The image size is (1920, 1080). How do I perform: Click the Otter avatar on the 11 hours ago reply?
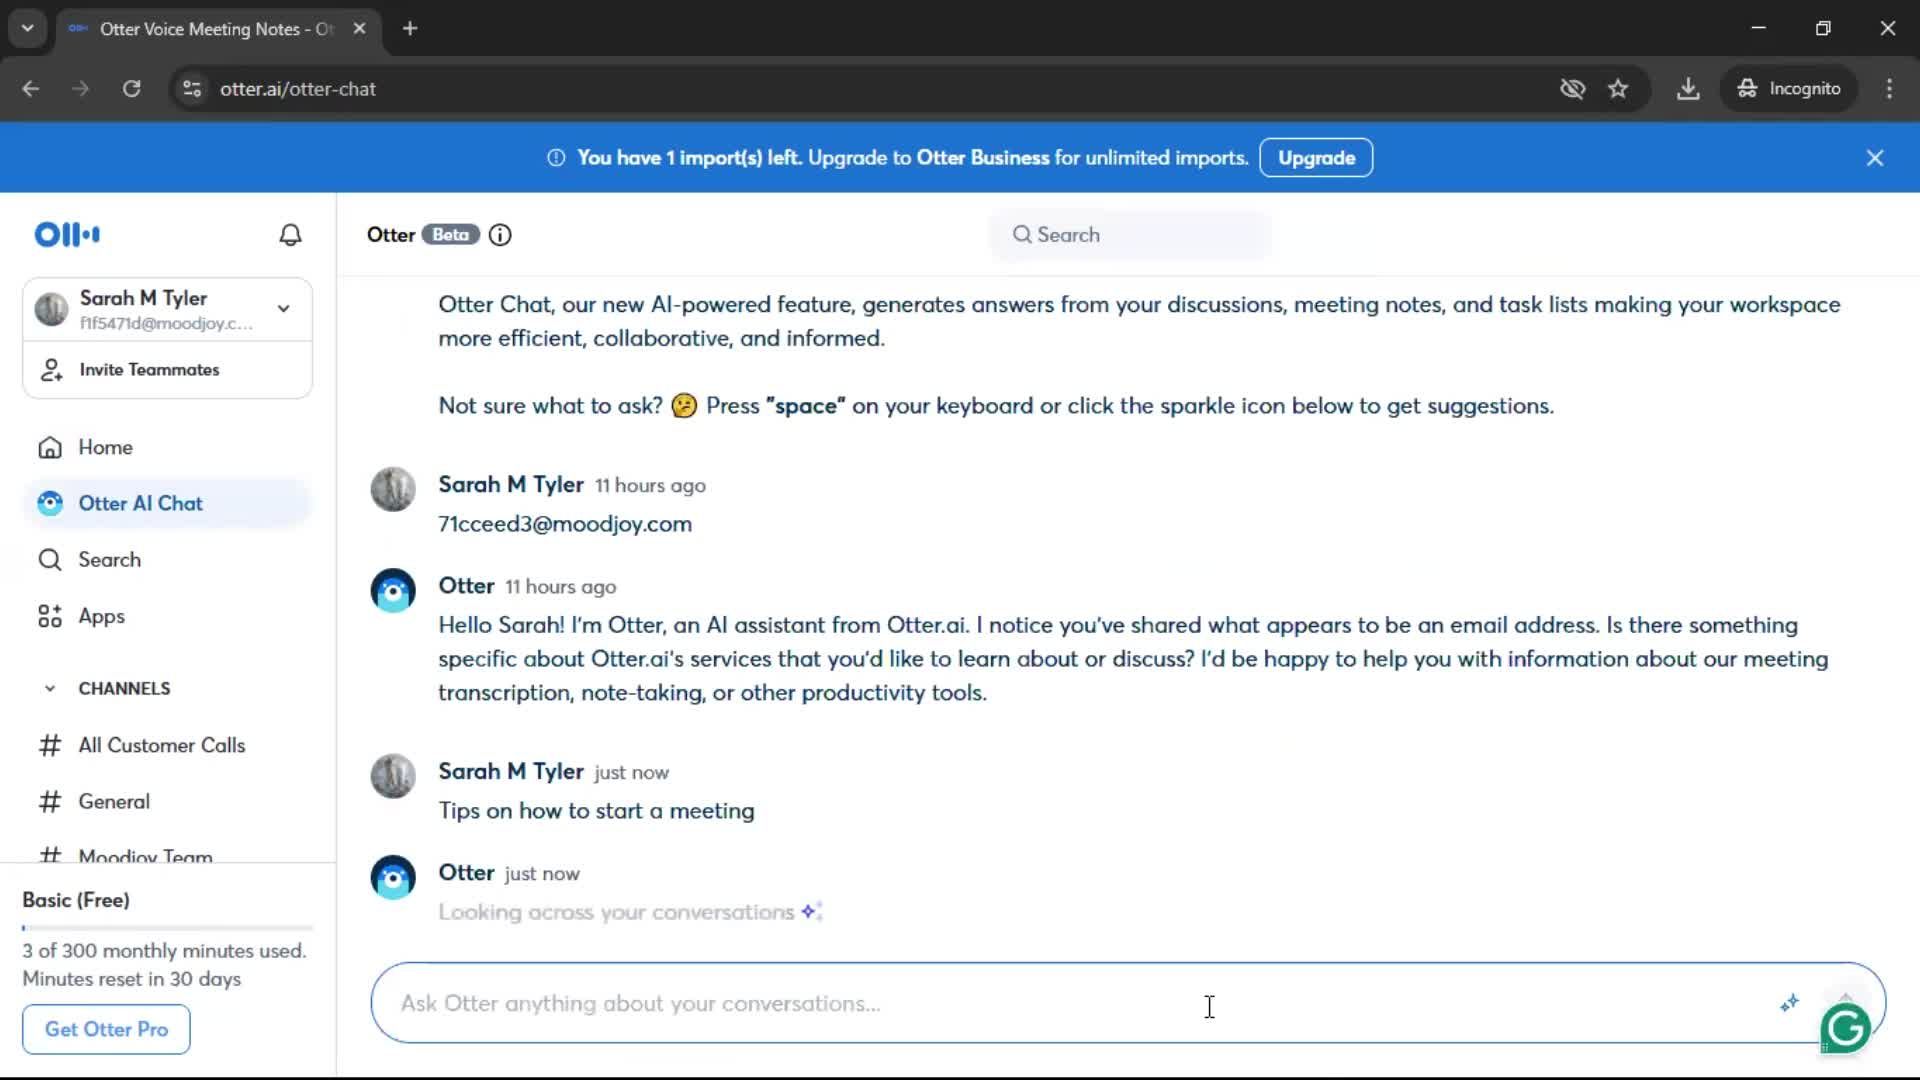pos(393,591)
